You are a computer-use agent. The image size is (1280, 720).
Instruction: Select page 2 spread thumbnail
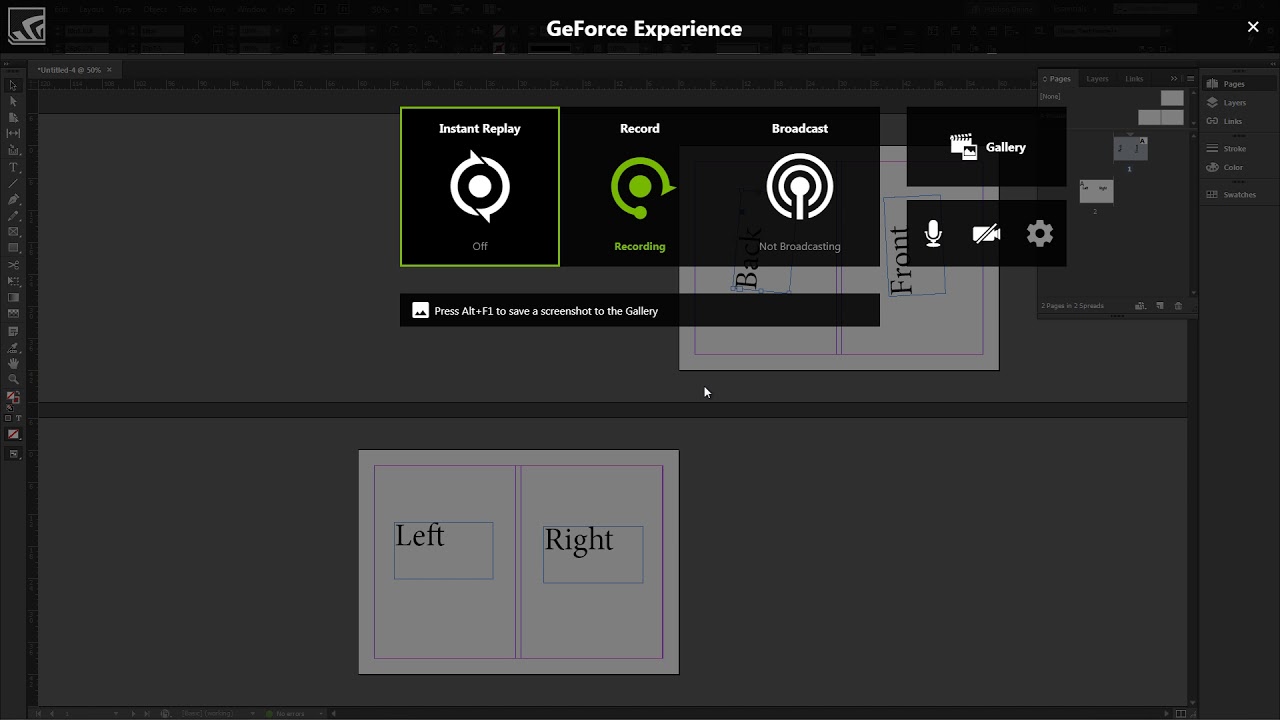[x=1096, y=191]
